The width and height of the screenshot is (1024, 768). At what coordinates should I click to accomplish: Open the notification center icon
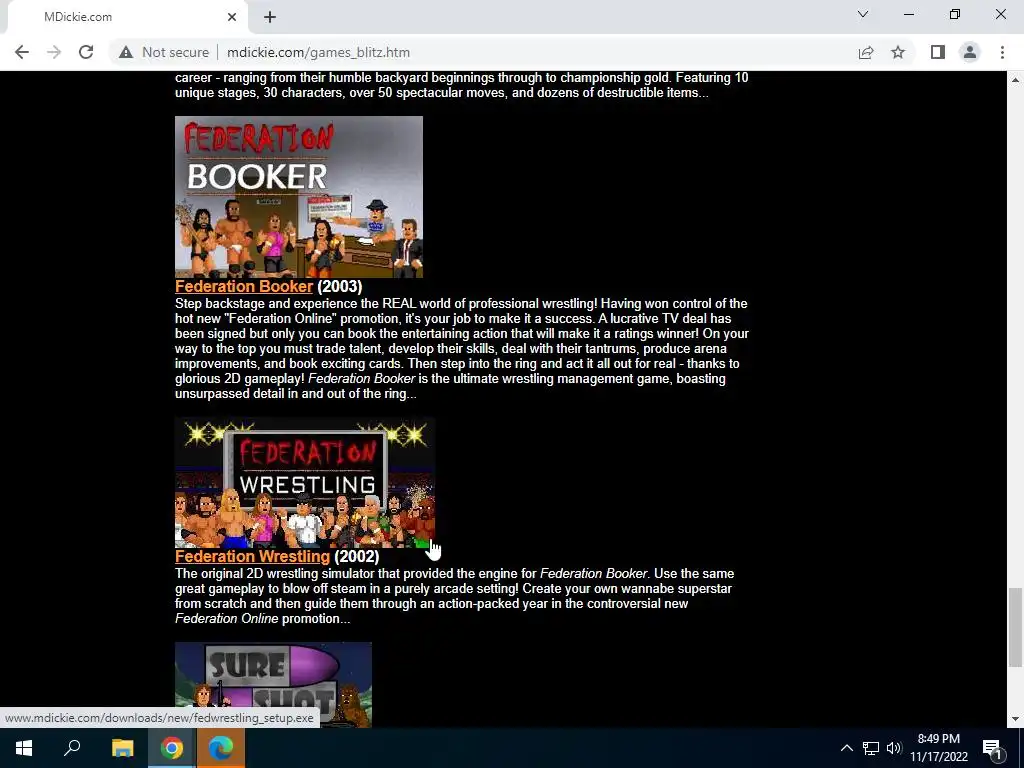click(x=992, y=748)
